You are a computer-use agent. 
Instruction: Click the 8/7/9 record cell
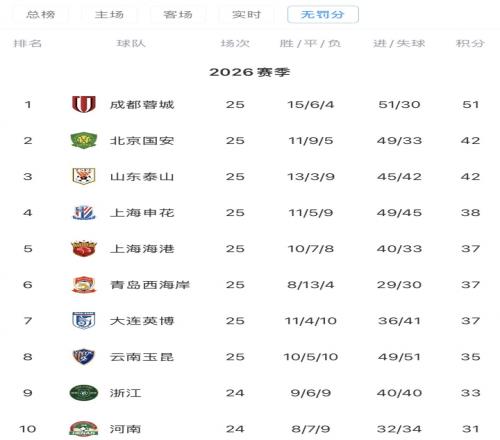click(x=311, y=429)
